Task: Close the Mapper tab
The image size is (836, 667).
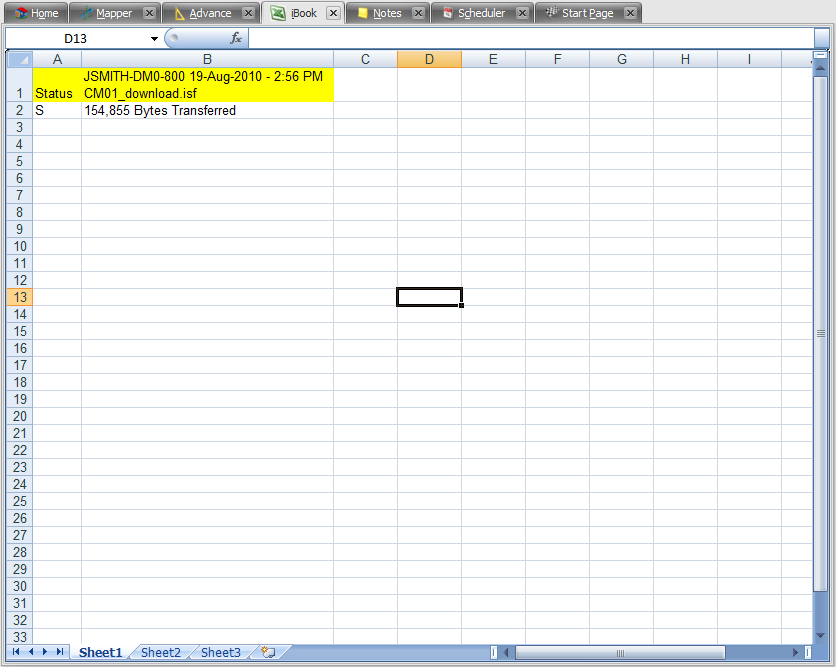Action: 149,13
